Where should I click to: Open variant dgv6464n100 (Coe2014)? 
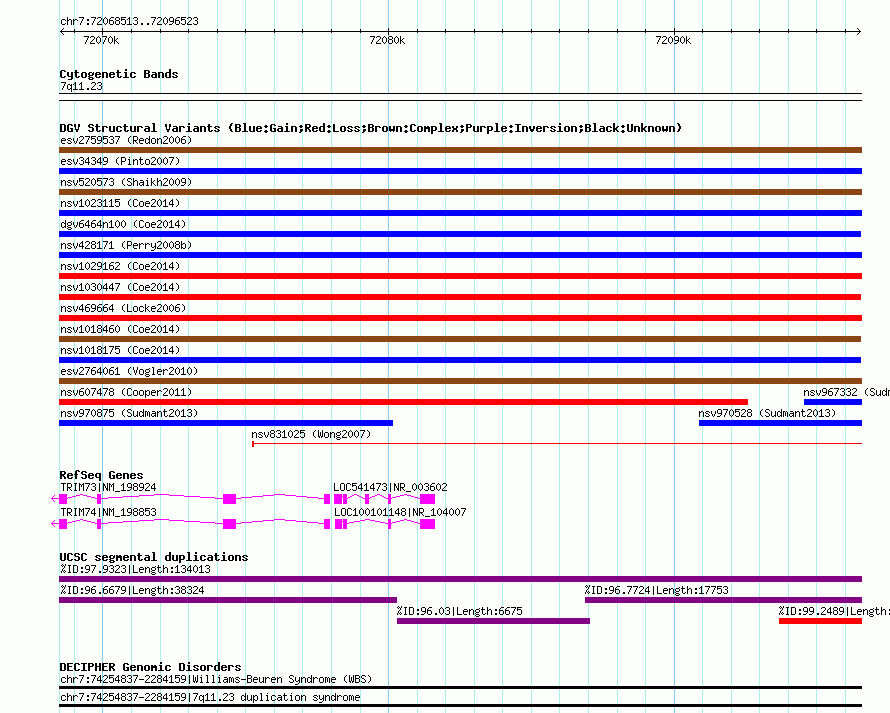[x=123, y=224]
